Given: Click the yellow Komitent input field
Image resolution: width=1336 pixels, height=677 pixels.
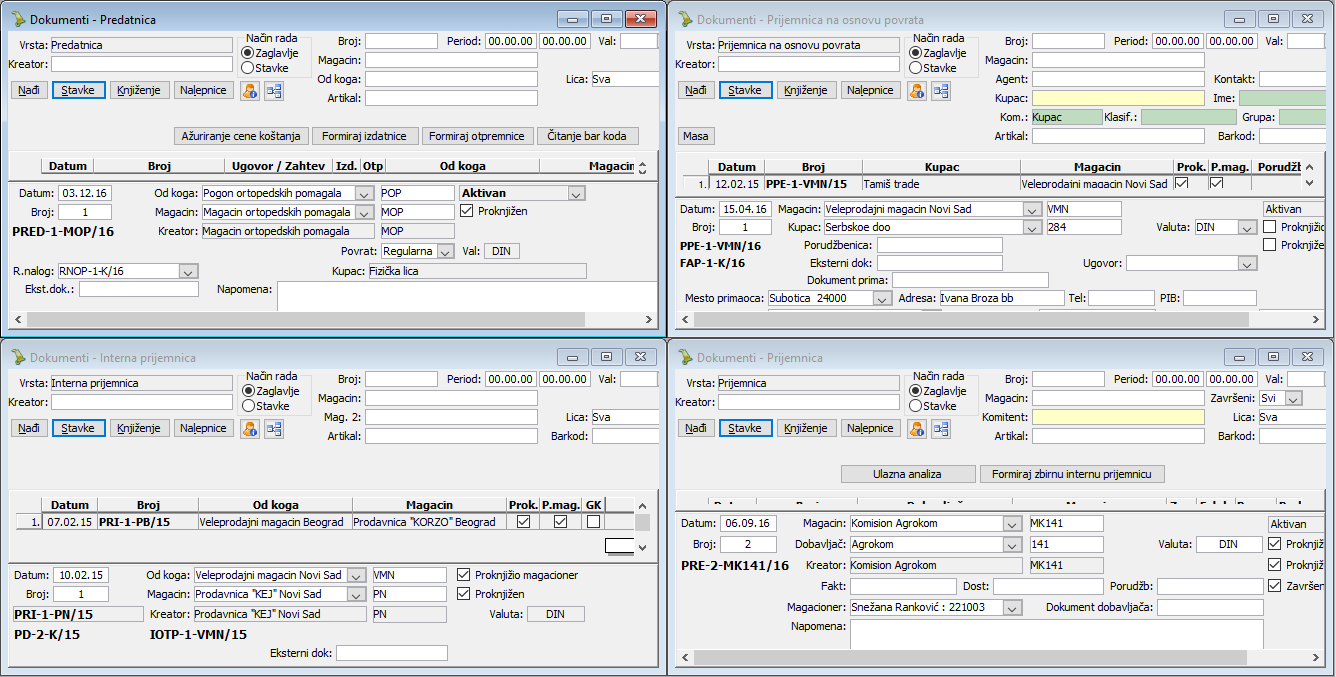Looking at the screenshot, I should click(1118, 417).
